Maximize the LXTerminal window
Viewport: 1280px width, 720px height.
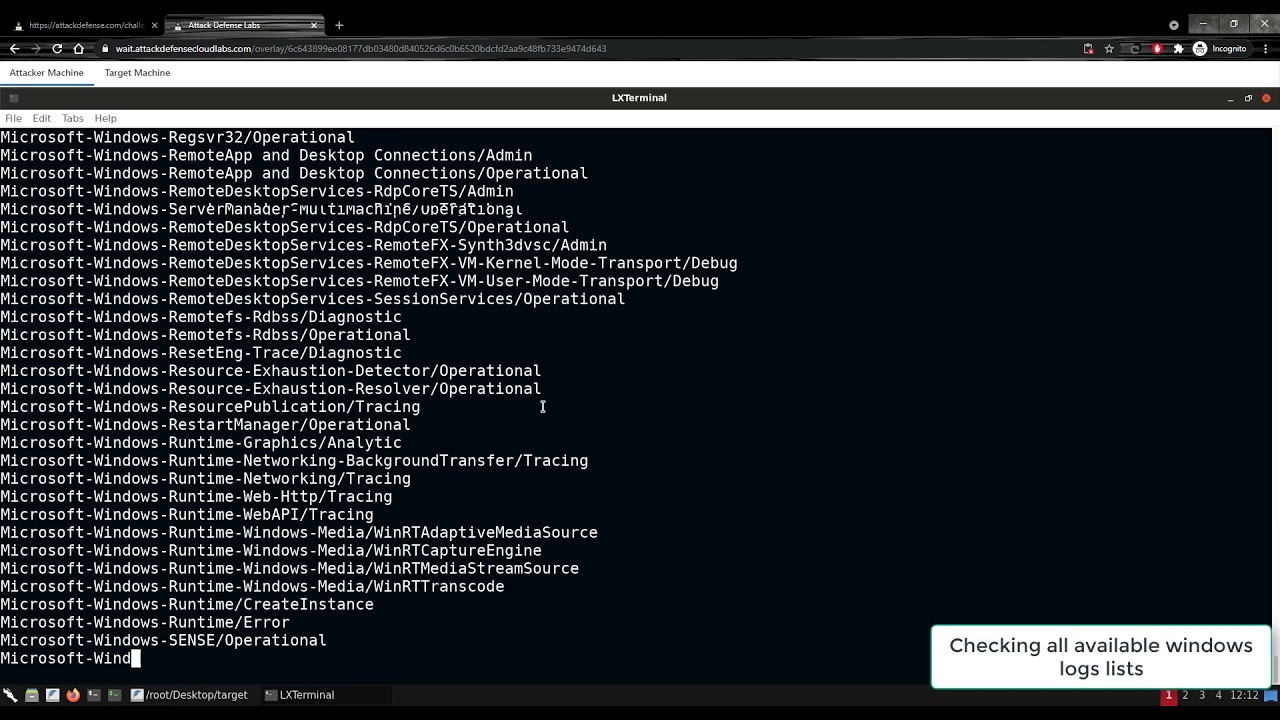(1248, 98)
